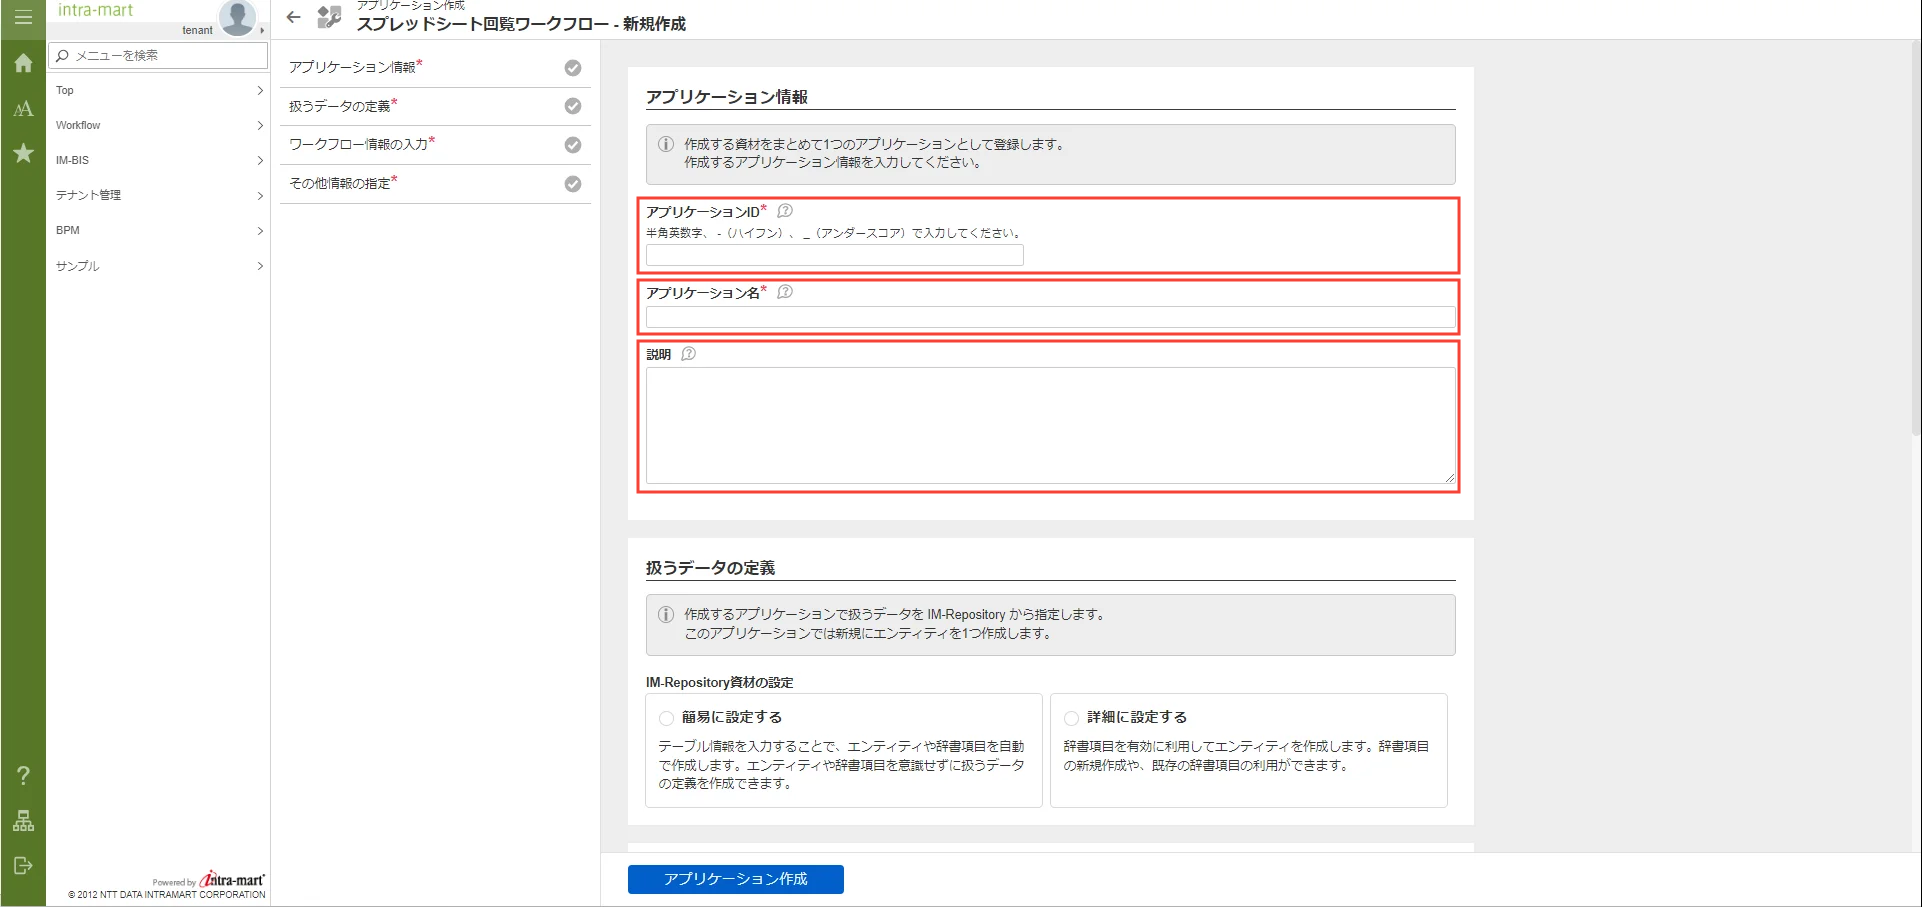The width and height of the screenshot is (1922, 907).
Task: Select the favorites star icon in the sidebar
Action: coord(22,153)
